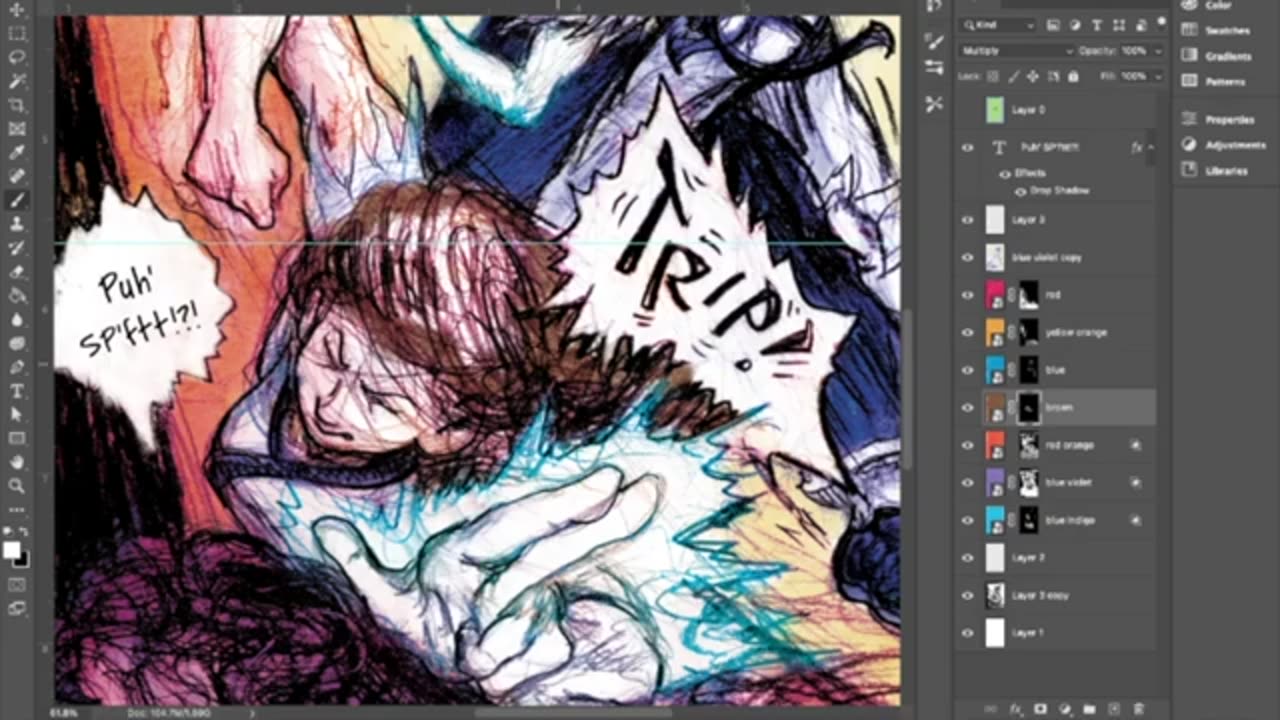The image size is (1280, 720).
Task: Toggle Drop Shadow effect visibility
Action: click(1020, 191)
